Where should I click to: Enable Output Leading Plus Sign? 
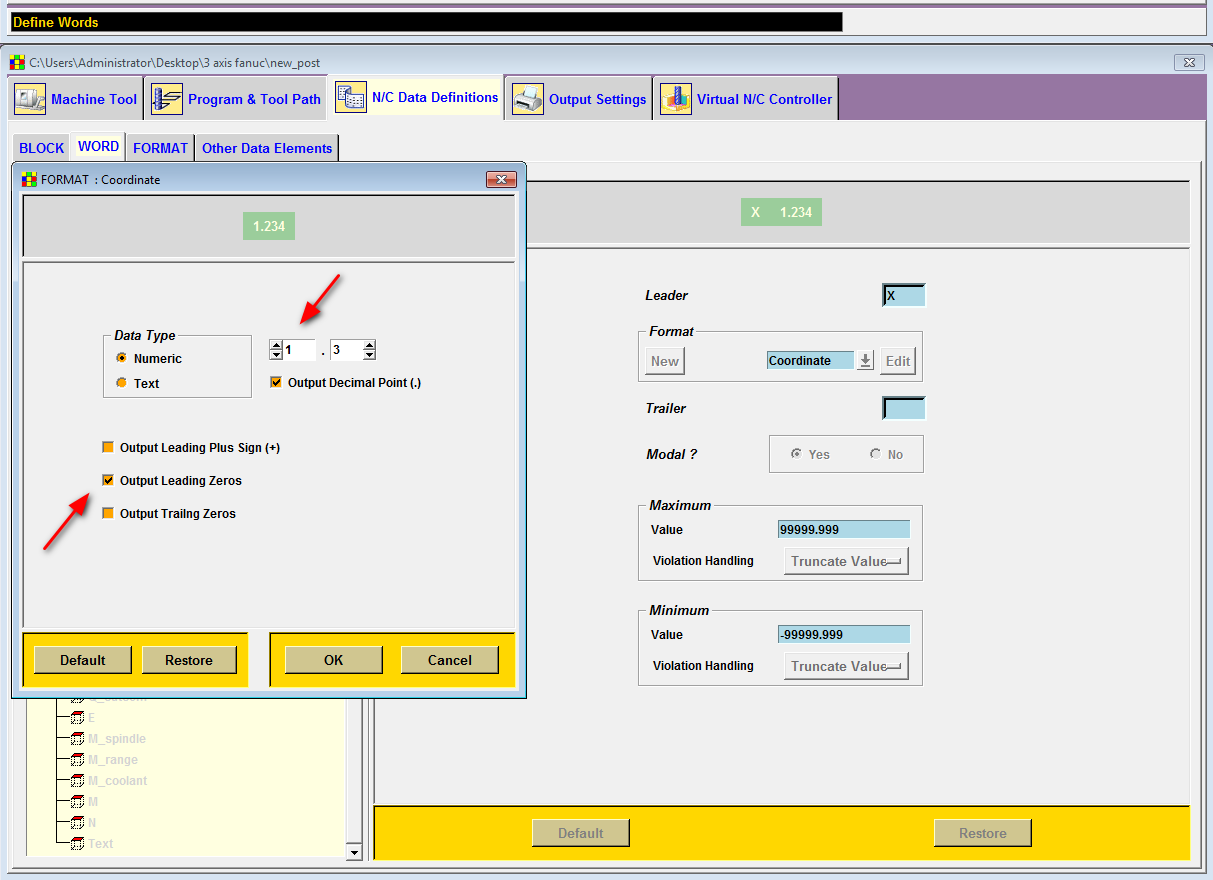[x=108, y=448]
